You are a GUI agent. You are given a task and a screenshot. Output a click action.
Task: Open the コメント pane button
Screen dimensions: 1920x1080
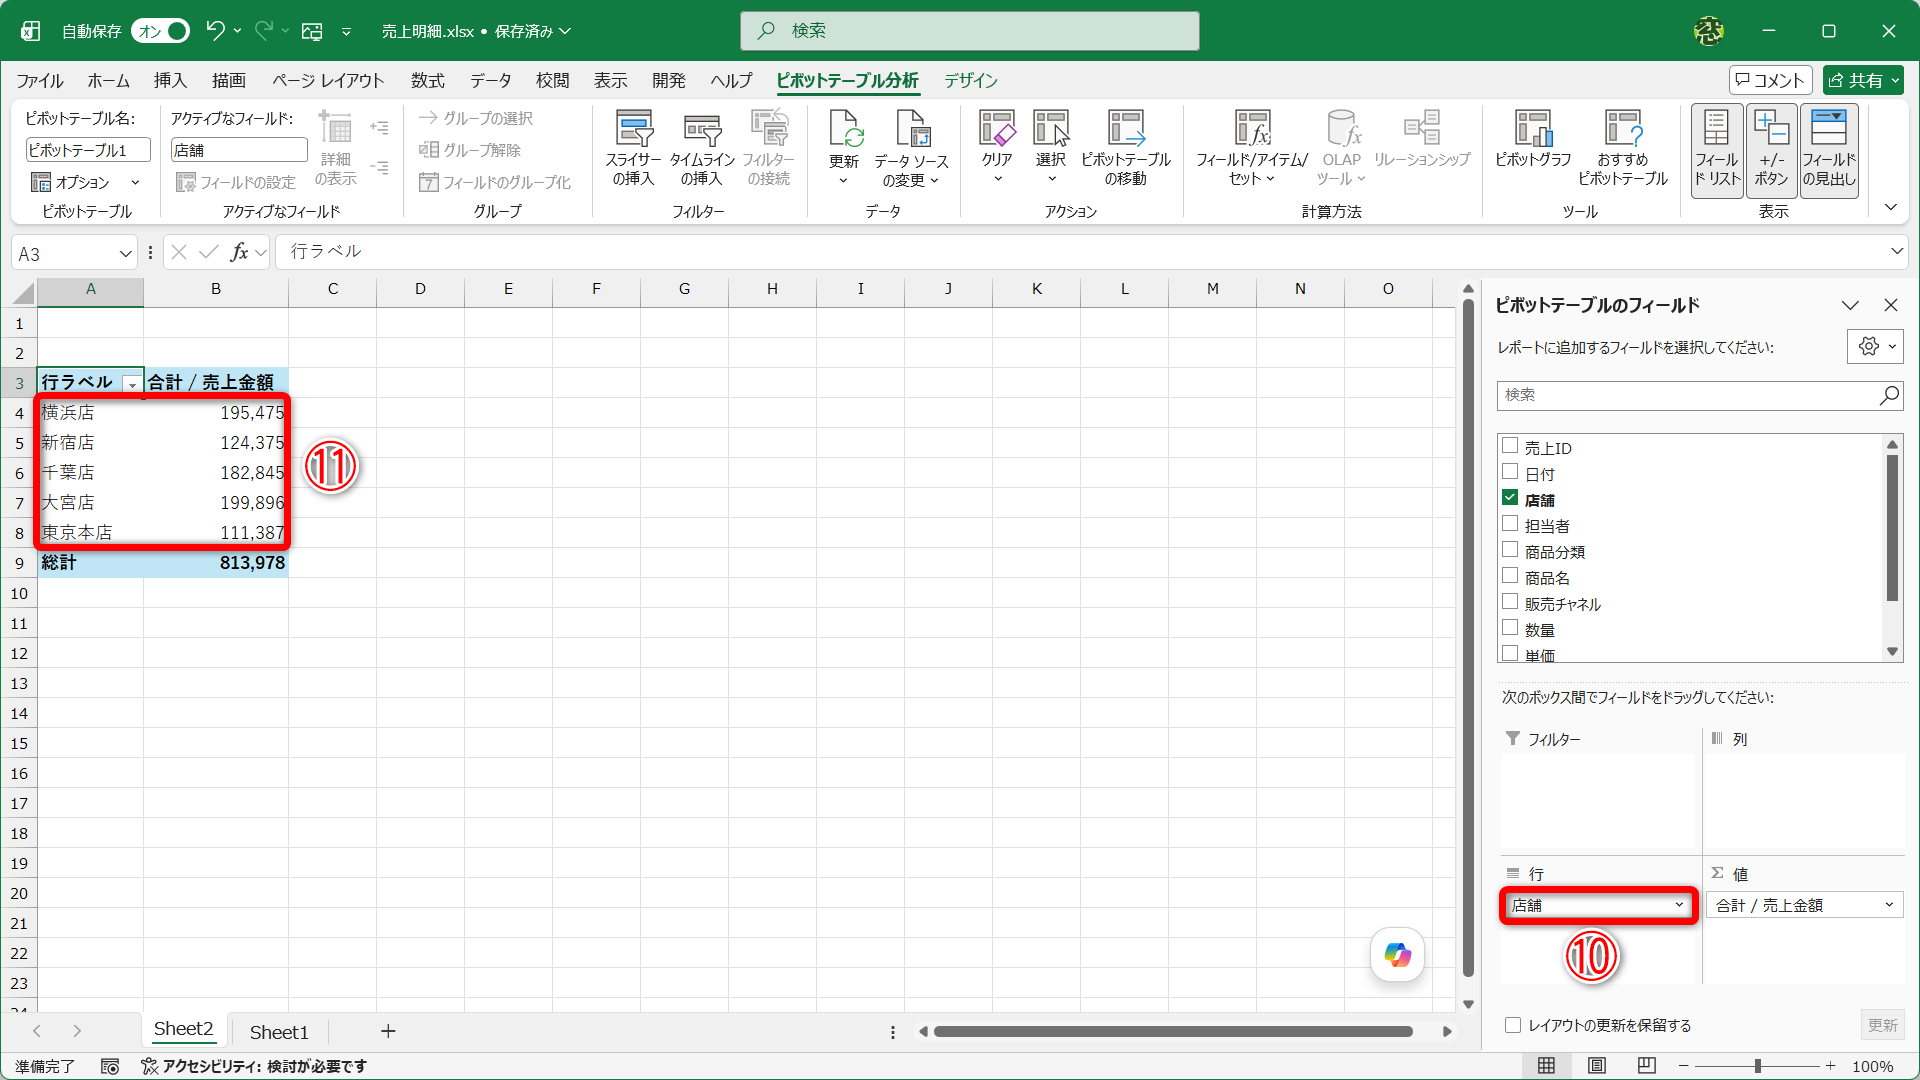point(1770,80)
